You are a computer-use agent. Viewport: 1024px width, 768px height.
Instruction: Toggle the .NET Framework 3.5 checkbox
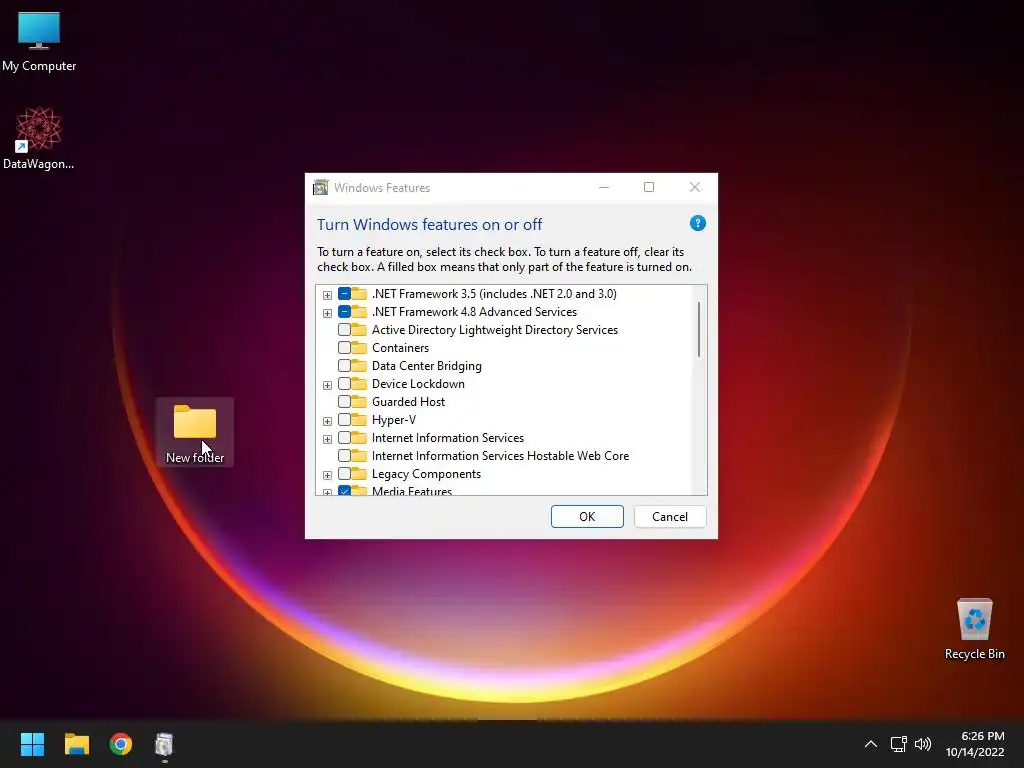point(344,293)
